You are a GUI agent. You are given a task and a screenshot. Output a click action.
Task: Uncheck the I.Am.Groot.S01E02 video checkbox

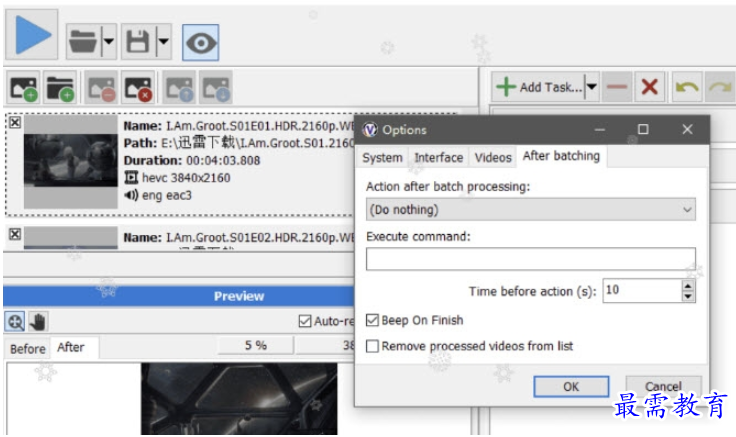coord(15,234)
